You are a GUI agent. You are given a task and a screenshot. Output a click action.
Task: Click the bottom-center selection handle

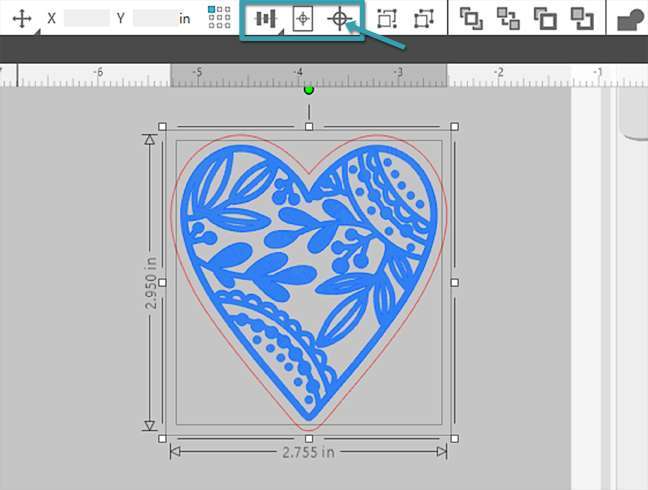point(309,438)
